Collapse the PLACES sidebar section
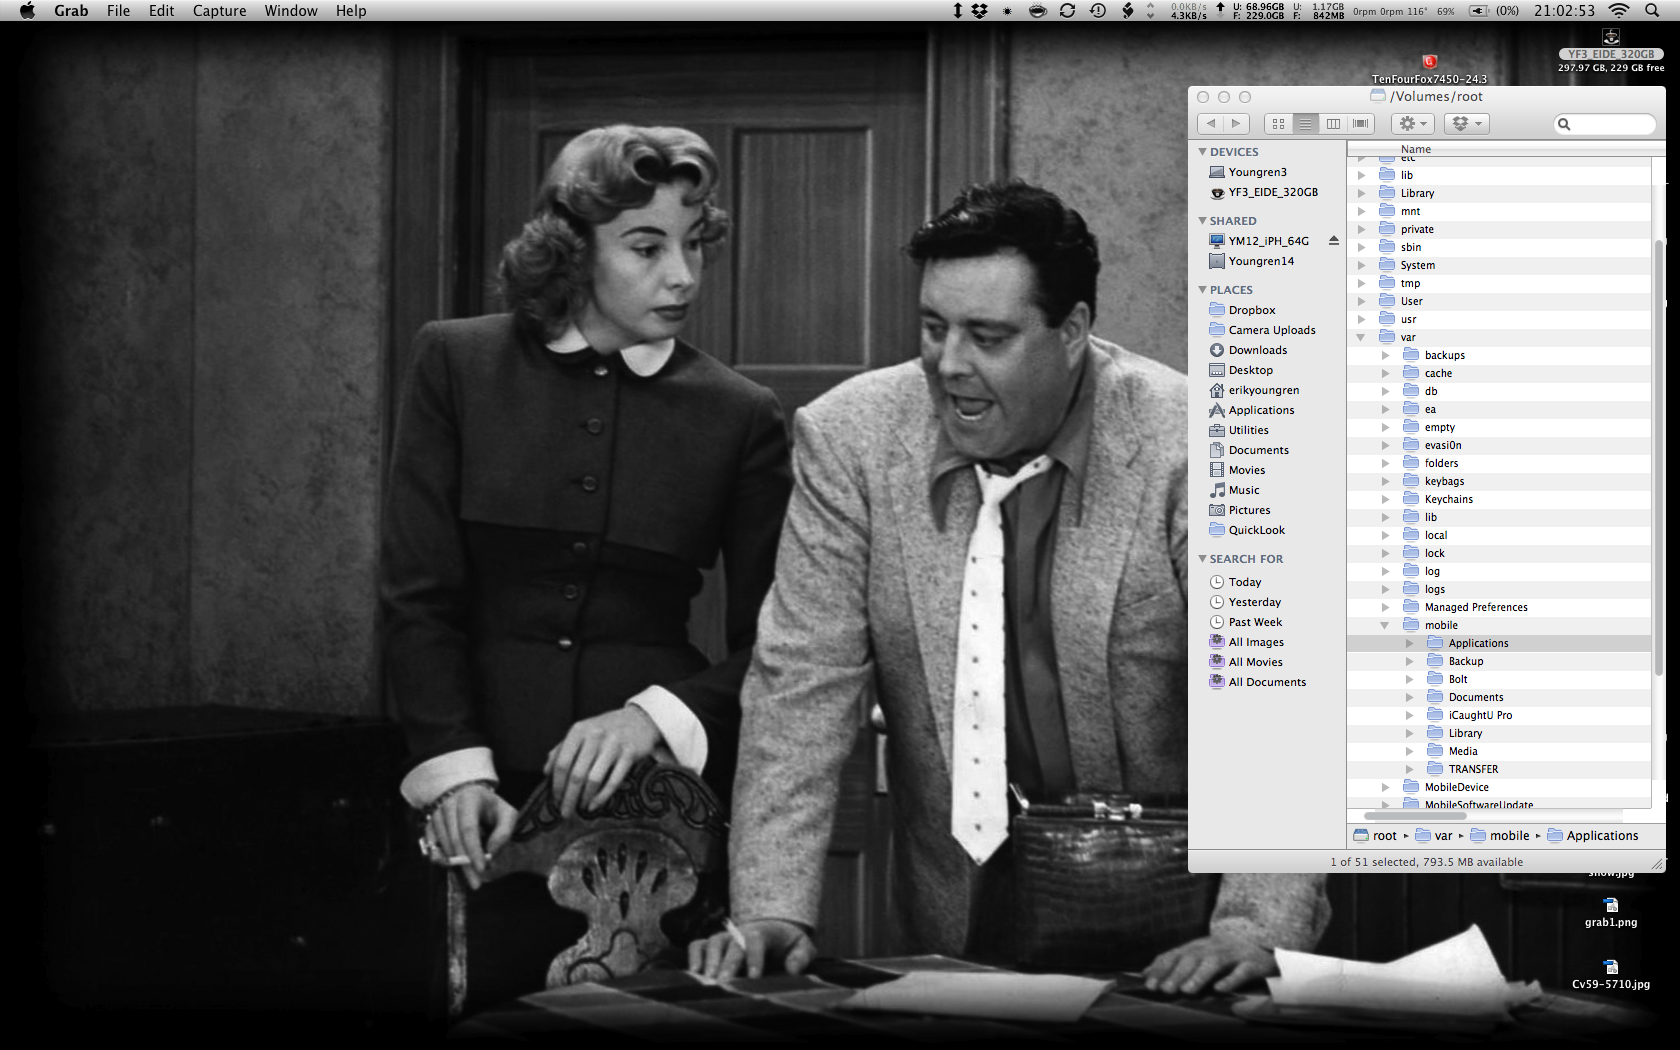Viewport: 1680px width, 1050px height. click(1202, 290)
